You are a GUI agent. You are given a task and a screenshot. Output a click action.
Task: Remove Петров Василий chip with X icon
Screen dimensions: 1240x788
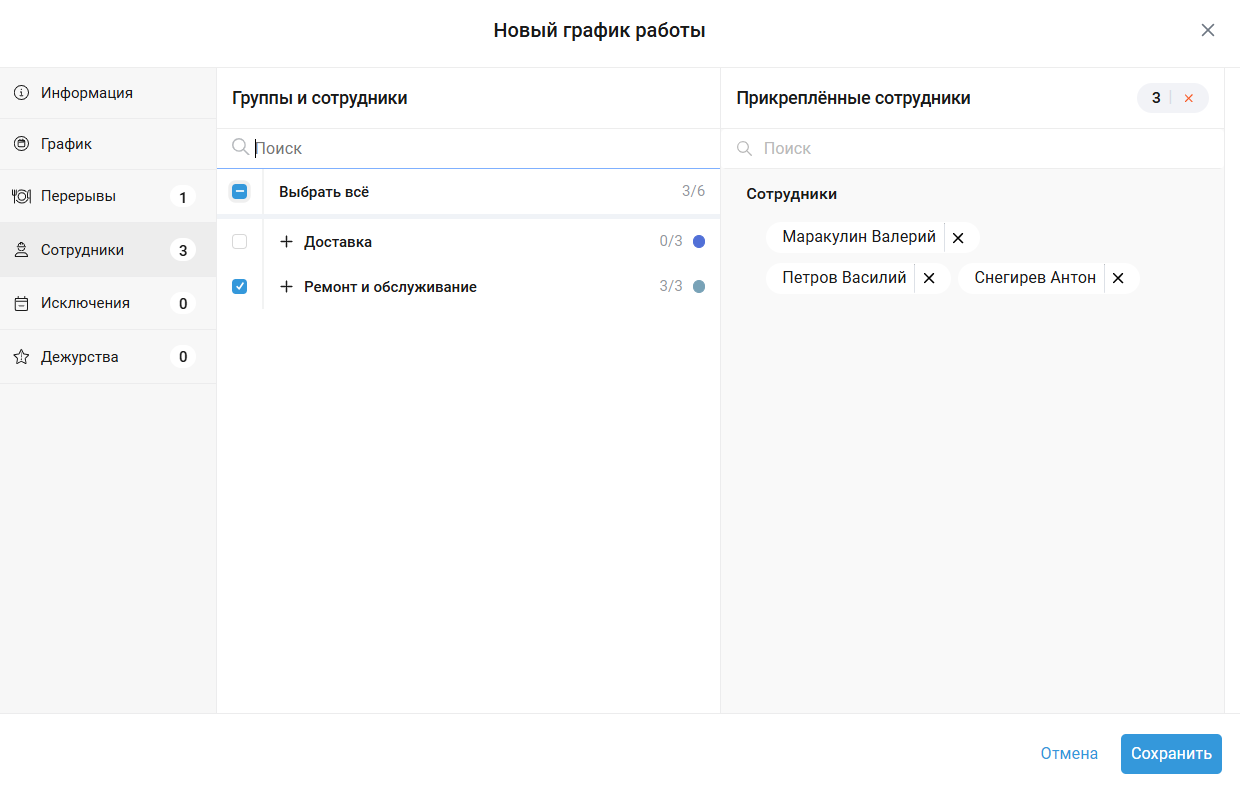[929, 278]
